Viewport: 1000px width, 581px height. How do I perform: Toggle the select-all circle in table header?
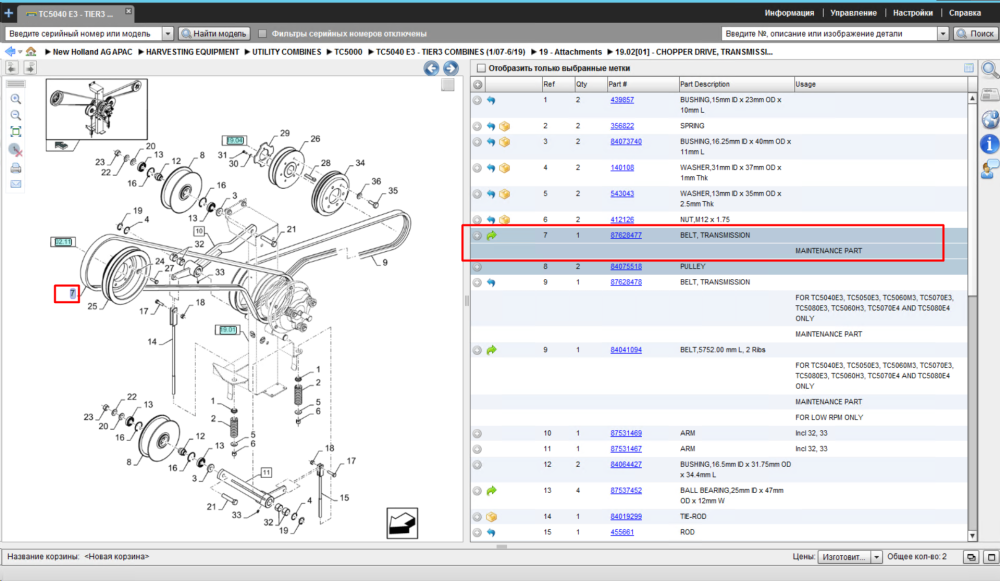(x=478, y=84)
